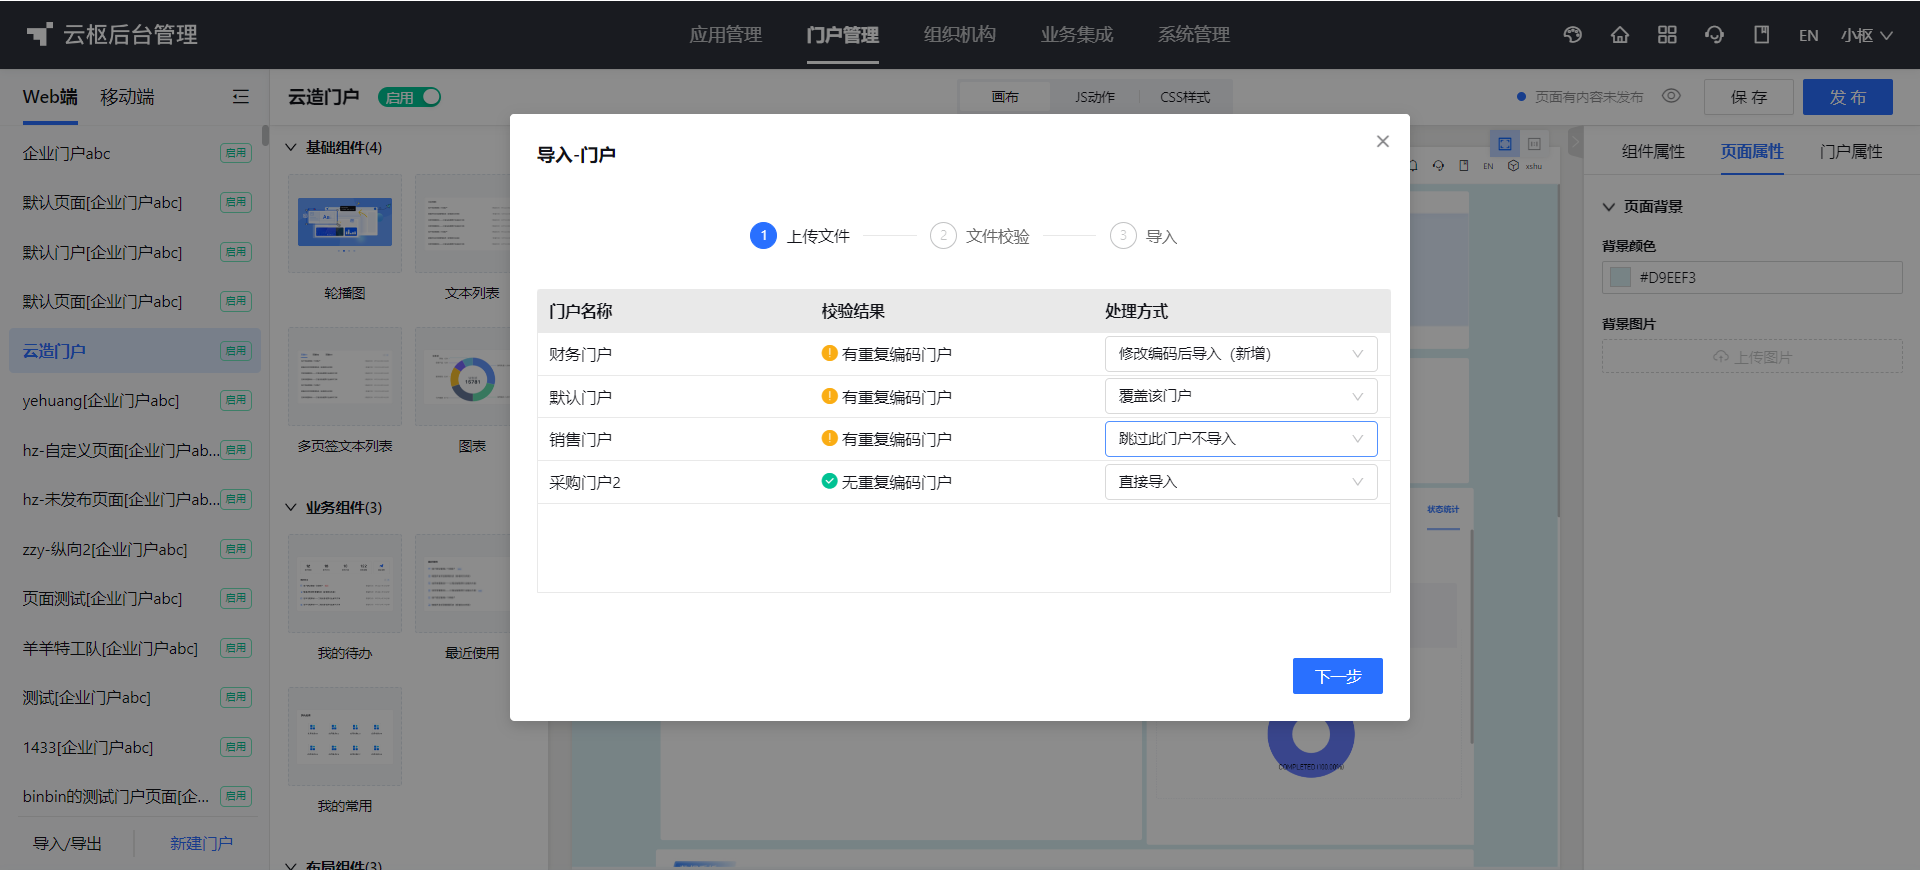Toggle 启用 badge for yehuang[企业门户abc]
The image size is (1920, 870).
(236, 400)
